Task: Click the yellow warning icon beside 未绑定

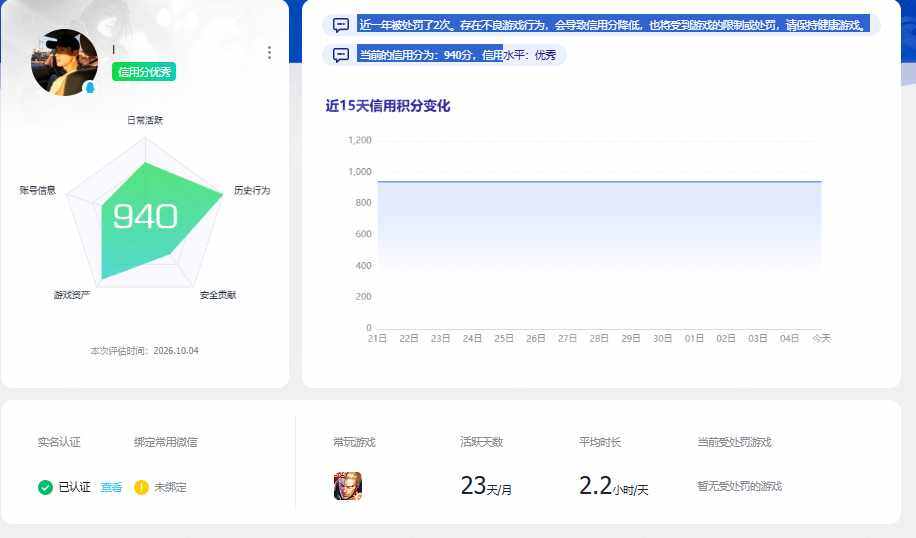Action: 141,487
